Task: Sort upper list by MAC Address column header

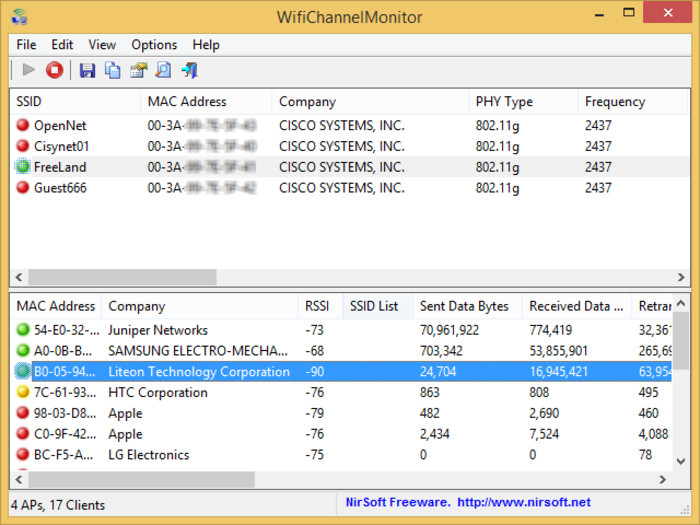Action: pos(206,102)
